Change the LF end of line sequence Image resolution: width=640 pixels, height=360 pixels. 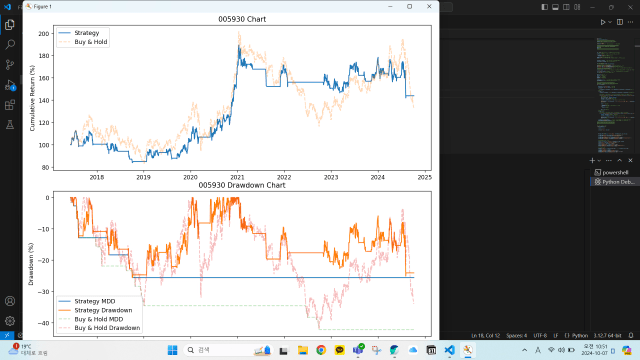coord(556,336)
